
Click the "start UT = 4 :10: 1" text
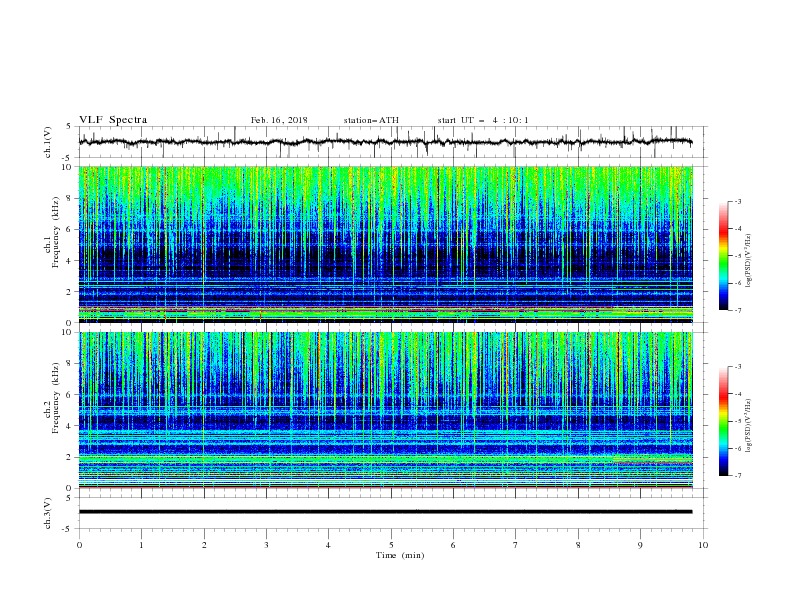483,120
